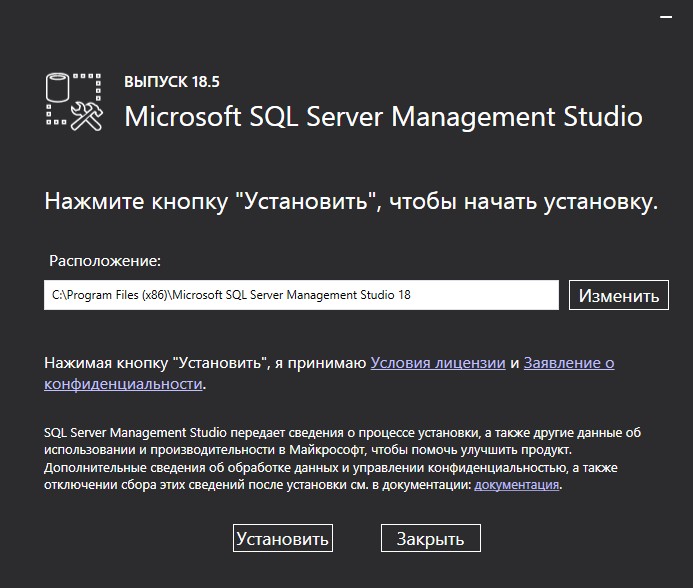Click the Расположение: label
Viewport: 693px width, 588px height.
[105, 261]
